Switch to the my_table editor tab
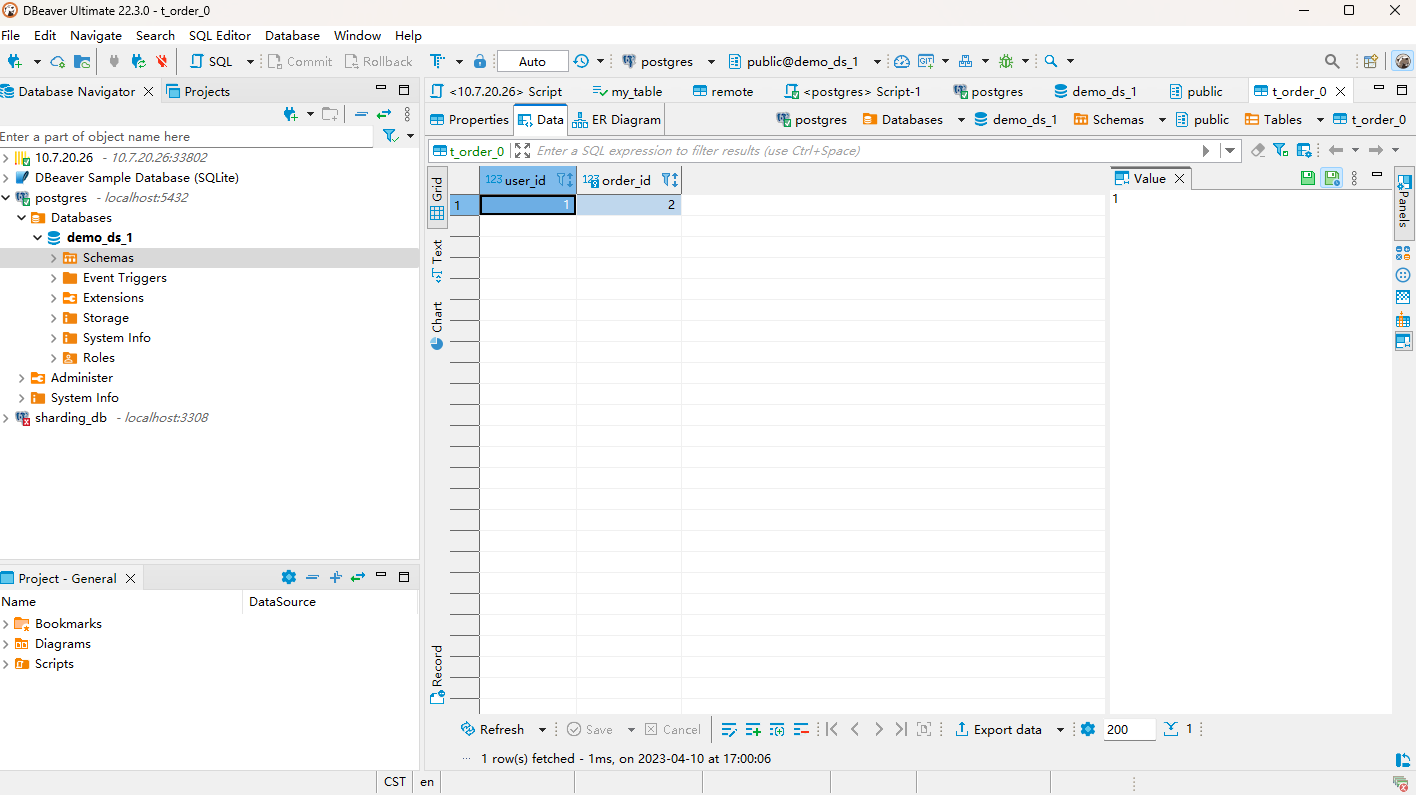The height and width of the screenshot is (795, 1416). pyautogui.click(x=627, y=91)
